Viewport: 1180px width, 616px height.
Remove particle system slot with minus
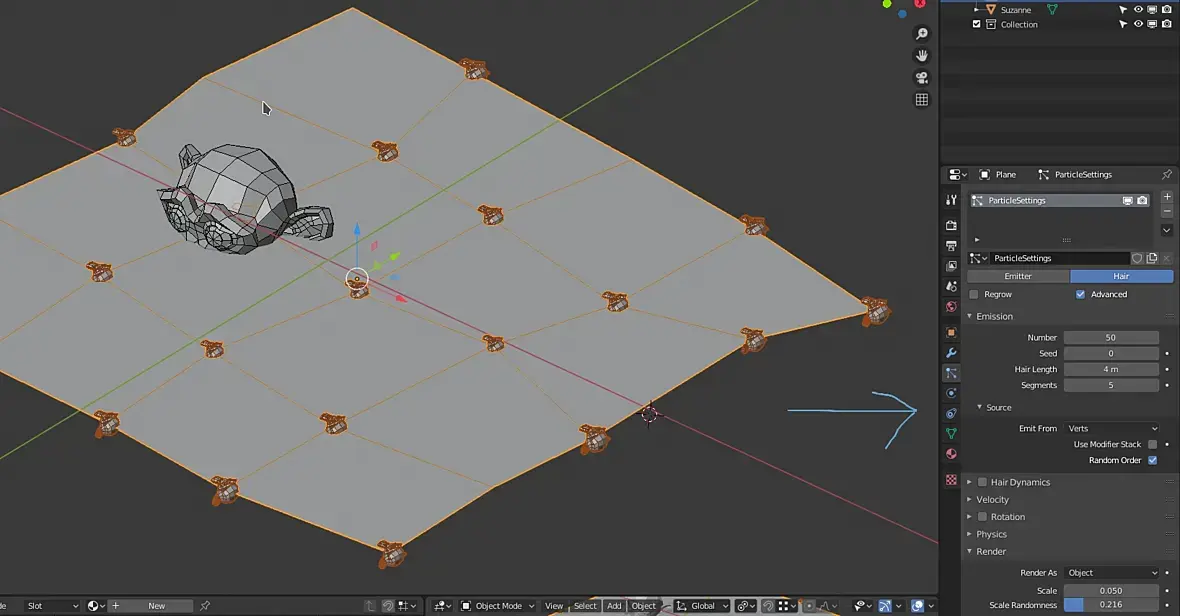[x=1166, y=211]
